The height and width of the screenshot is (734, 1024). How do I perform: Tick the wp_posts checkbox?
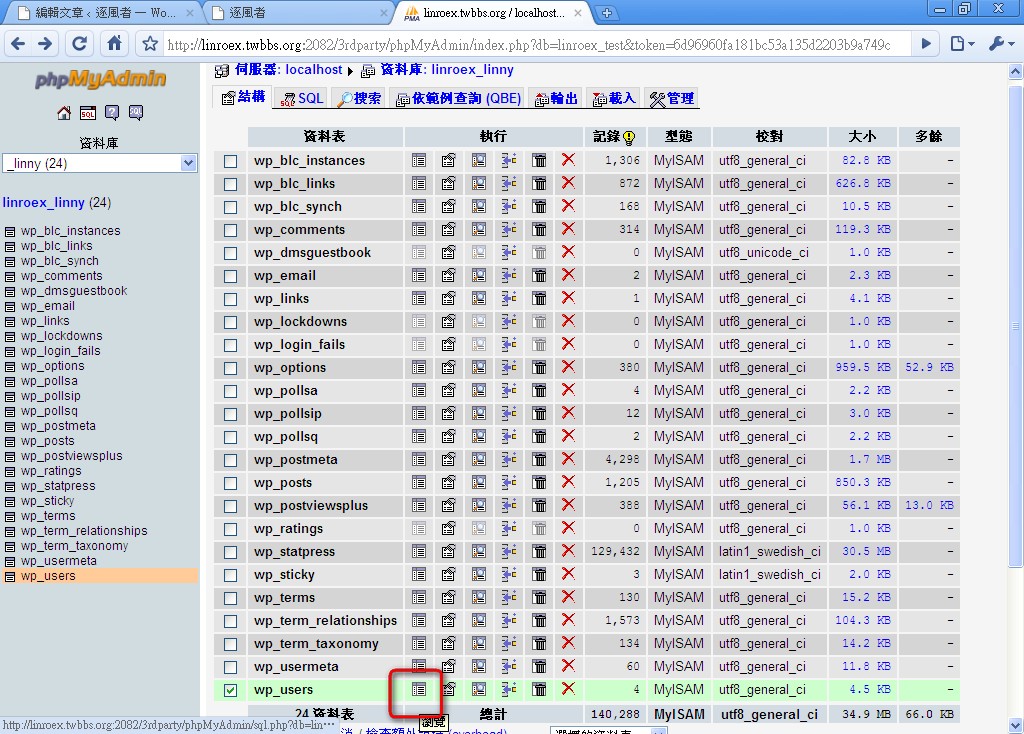pos(231,483)
